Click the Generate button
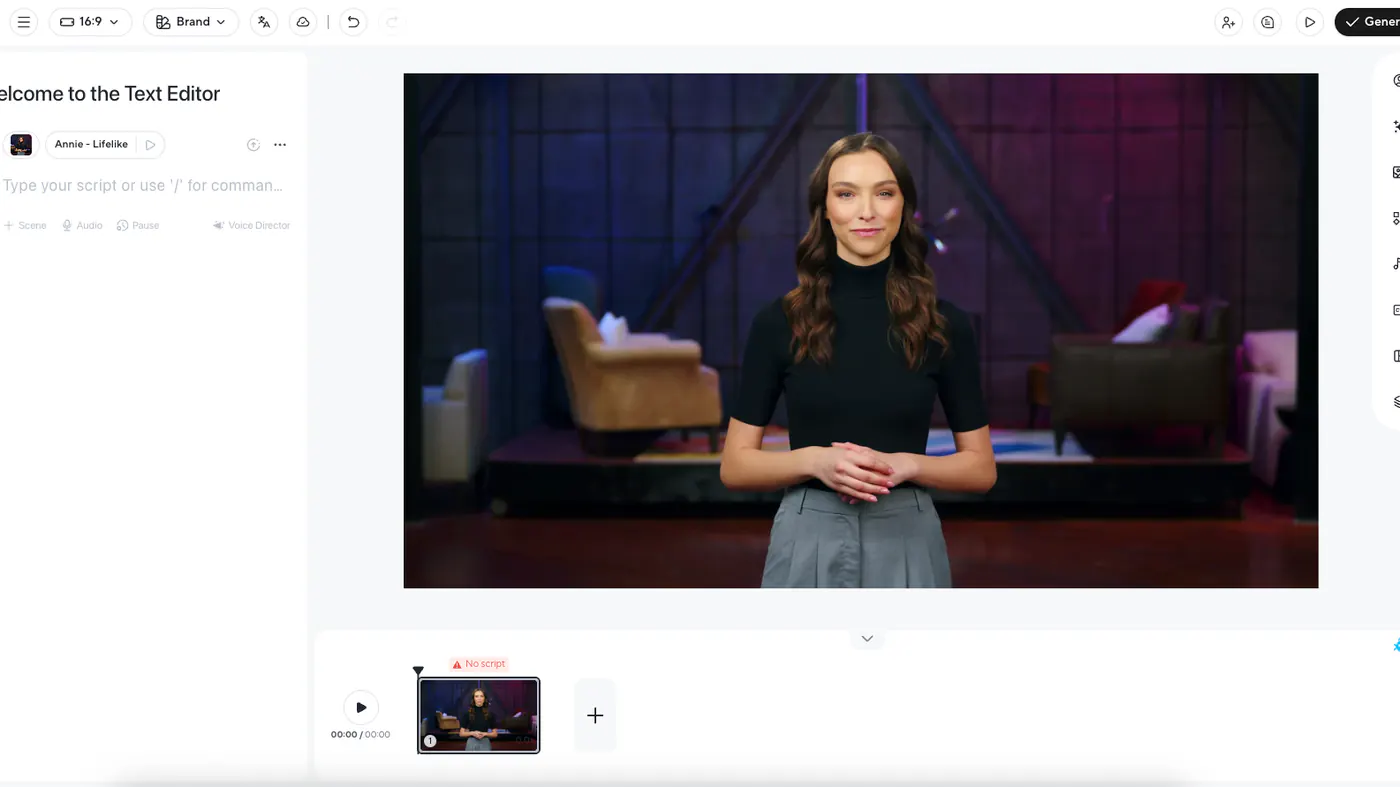The width and height of the screenshot is (1400, 787). point(1368,22)
